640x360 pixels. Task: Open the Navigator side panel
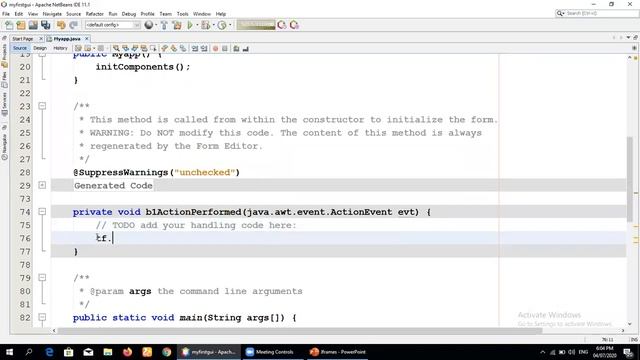pos(4,147)
